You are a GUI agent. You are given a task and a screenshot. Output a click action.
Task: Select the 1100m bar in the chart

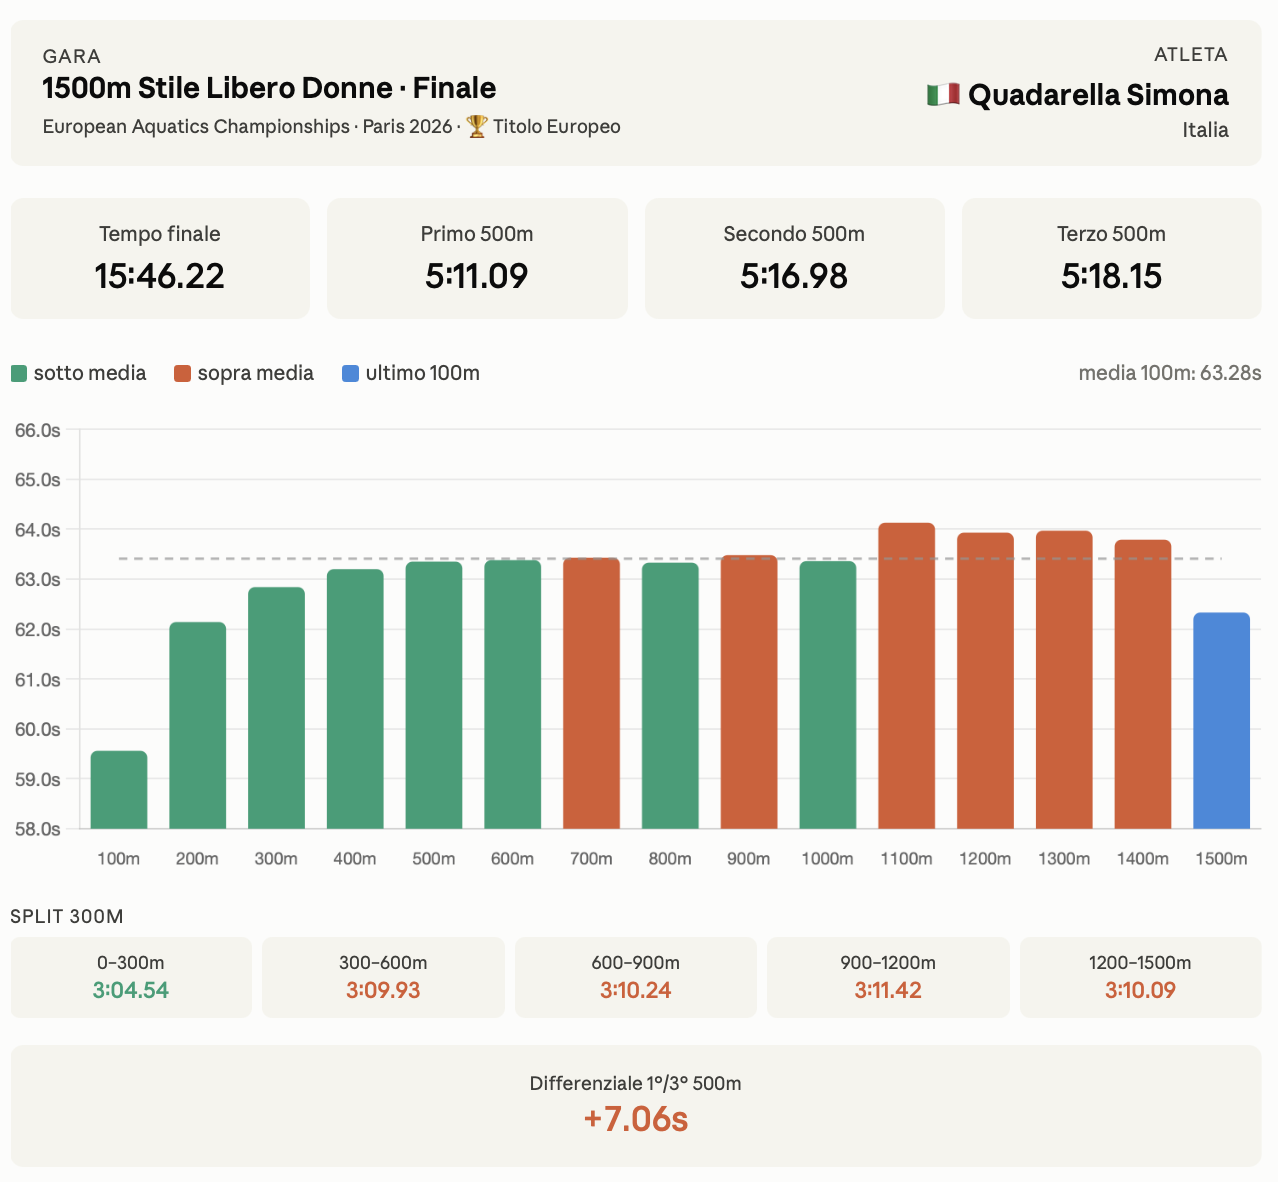pyautogui.click(x=907, y=676)
